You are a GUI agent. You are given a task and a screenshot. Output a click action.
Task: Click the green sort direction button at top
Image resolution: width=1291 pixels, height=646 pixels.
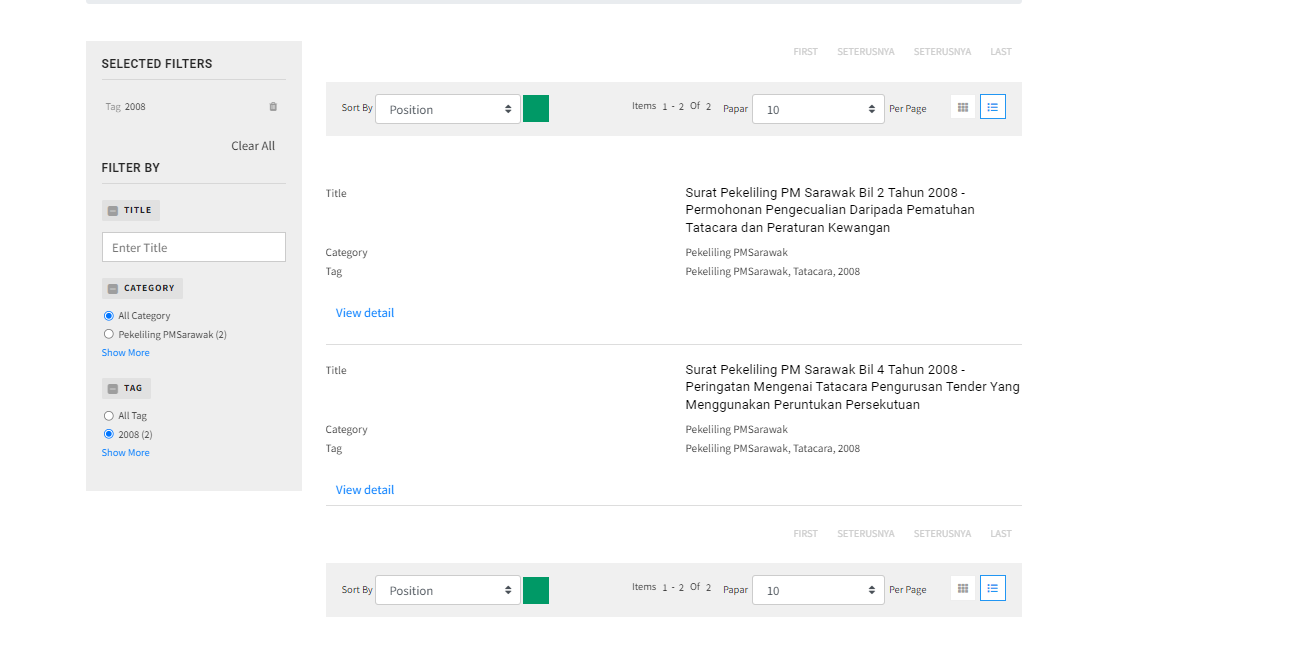(x=536, y=109)
